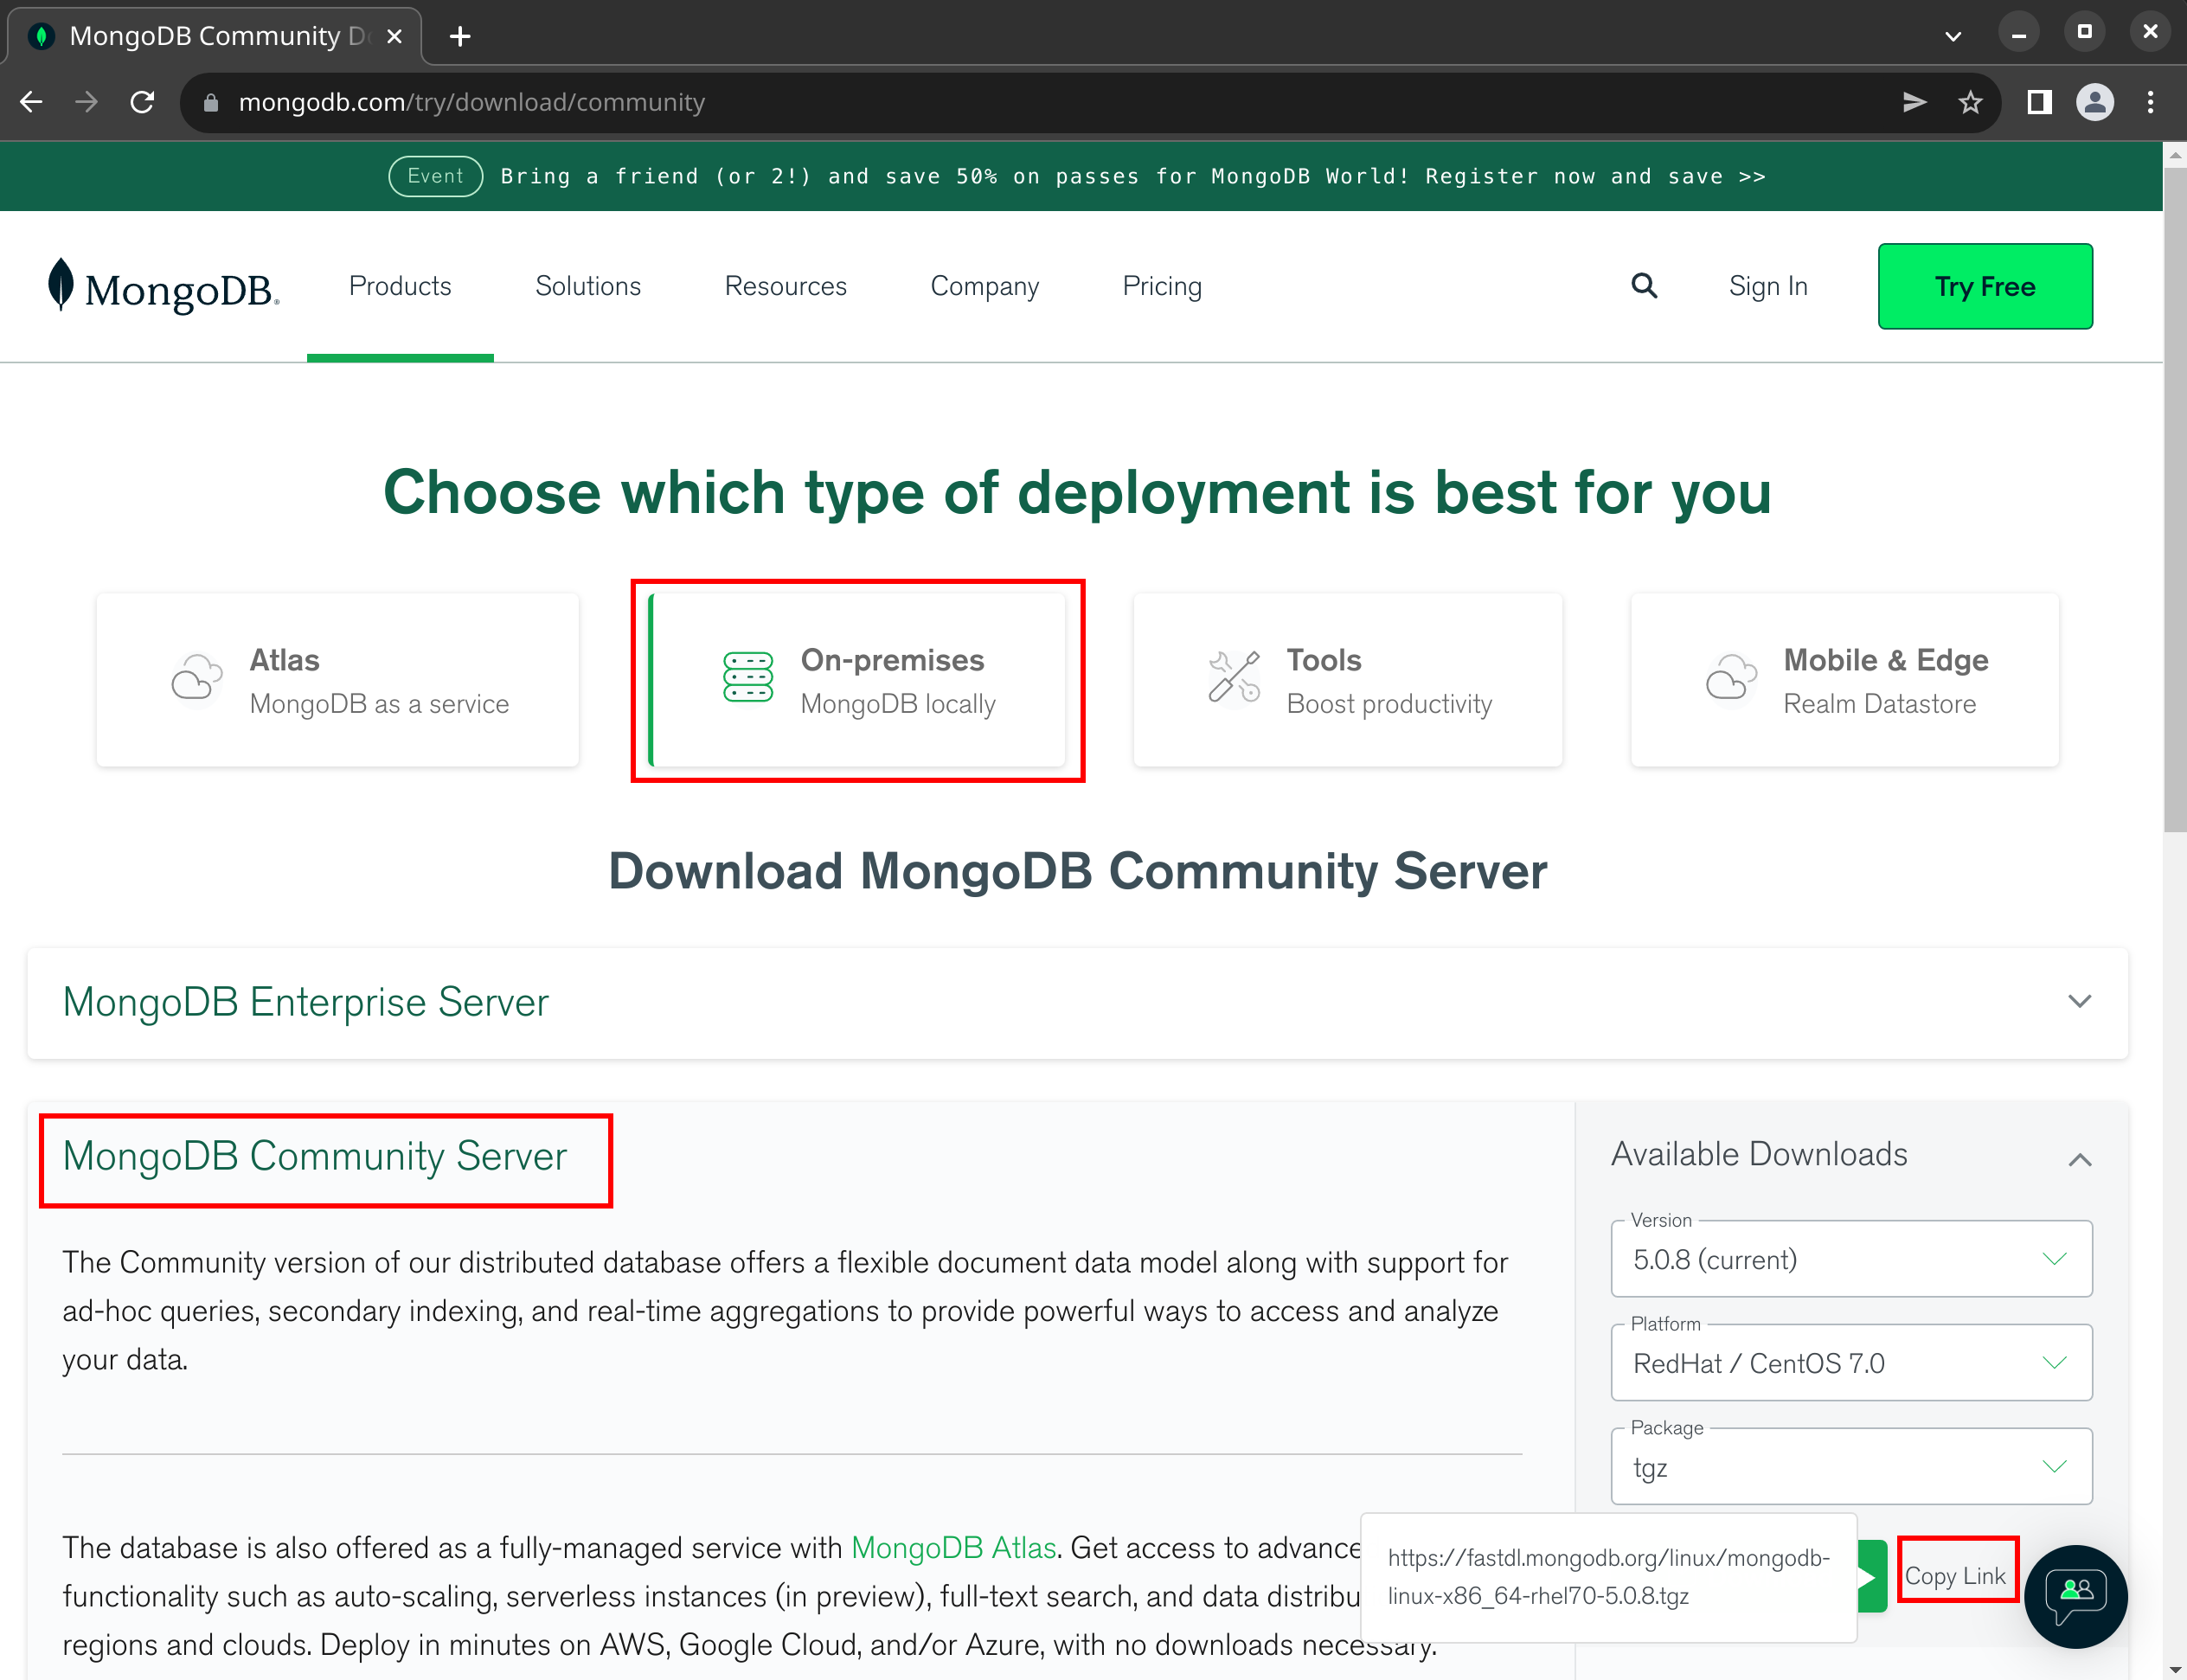Select the Tools deployment card
This screenshot has width=2187, height=1680.
(x=1348, y=680)
